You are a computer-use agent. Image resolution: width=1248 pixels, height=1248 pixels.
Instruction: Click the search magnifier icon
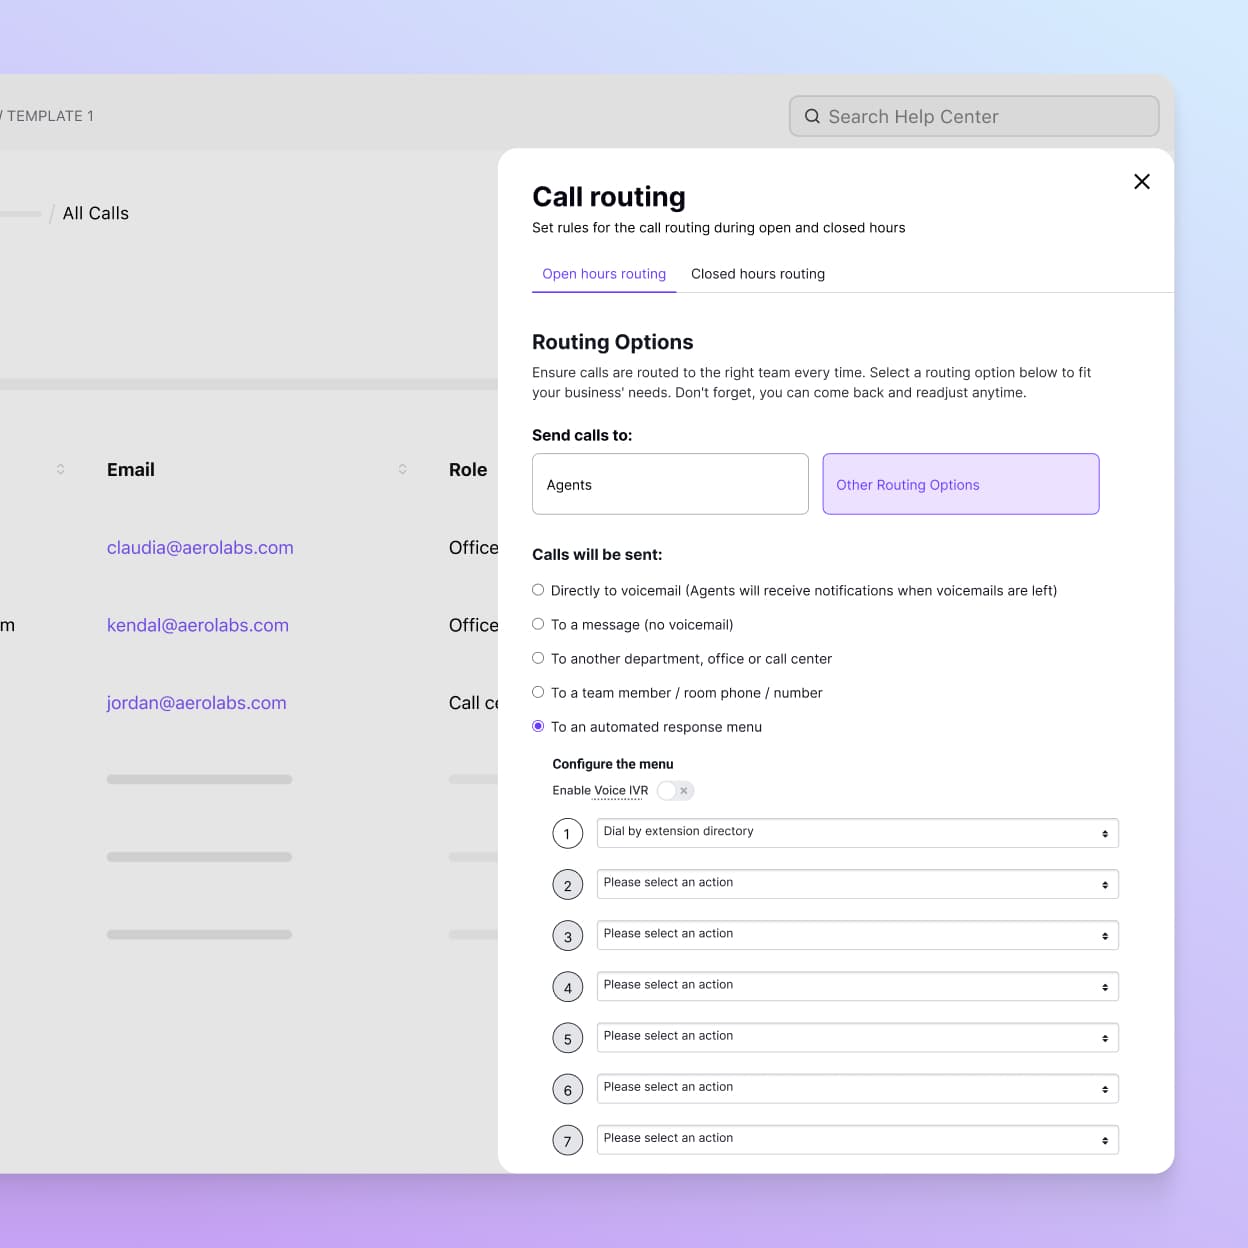click(812, 116)
